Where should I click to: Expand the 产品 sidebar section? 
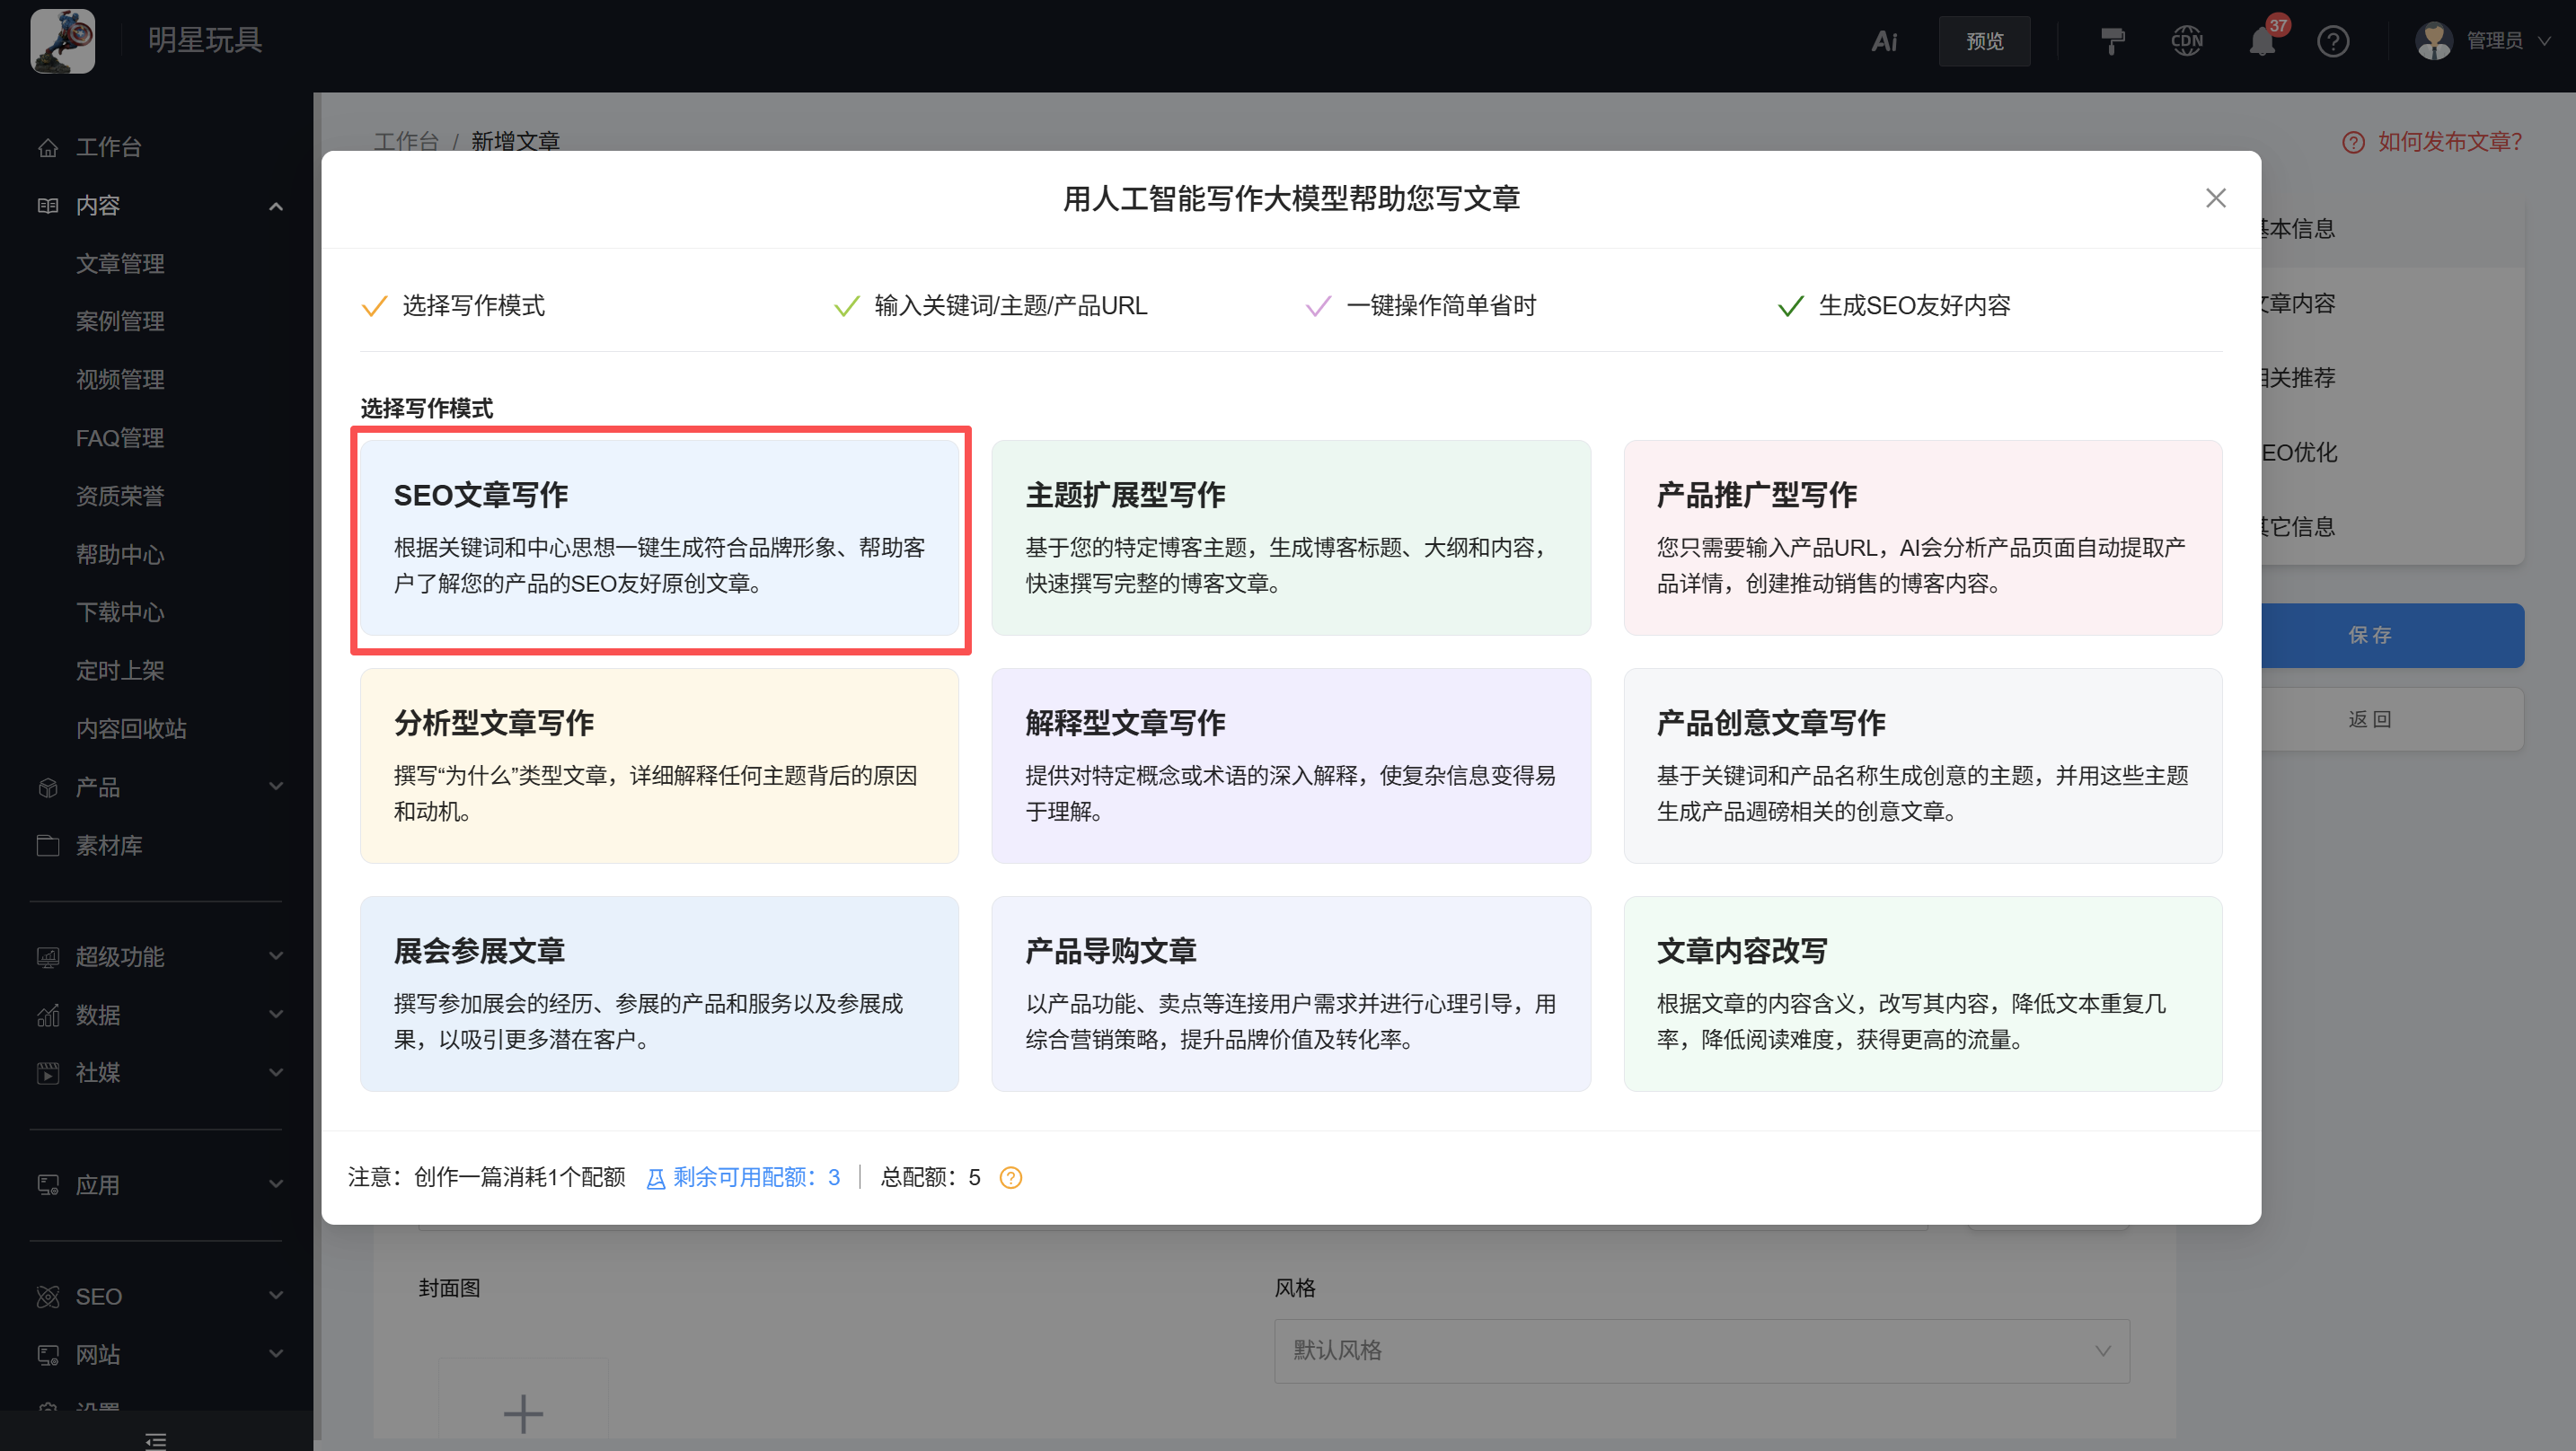[276, 787]
